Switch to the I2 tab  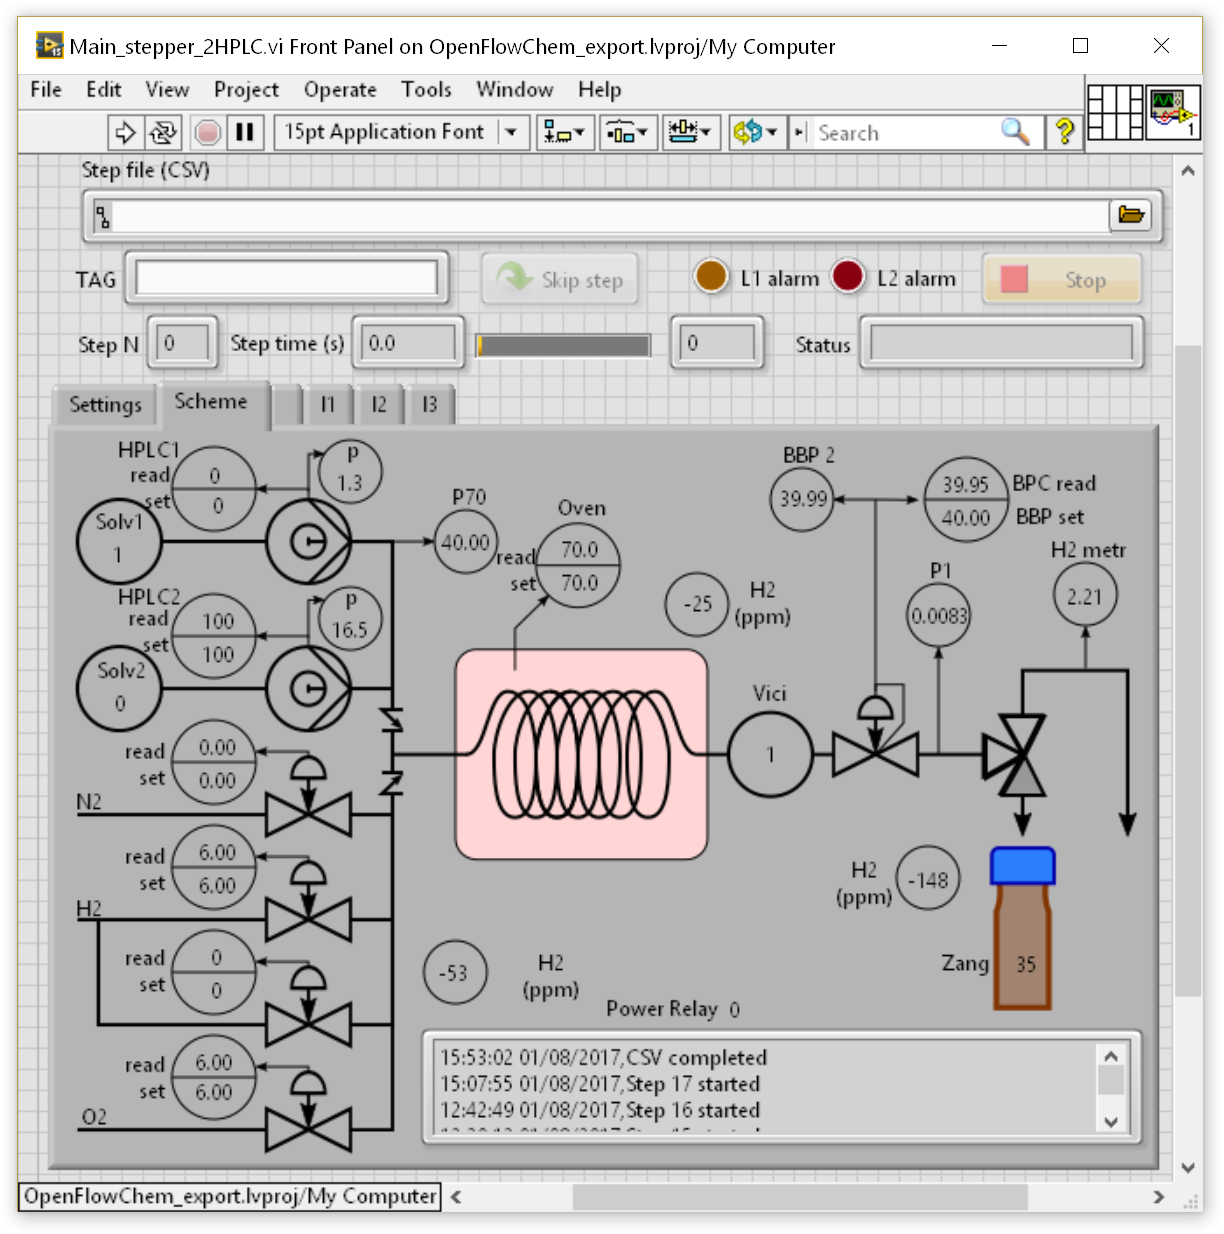pyautogui.click(x=378, y=404)
